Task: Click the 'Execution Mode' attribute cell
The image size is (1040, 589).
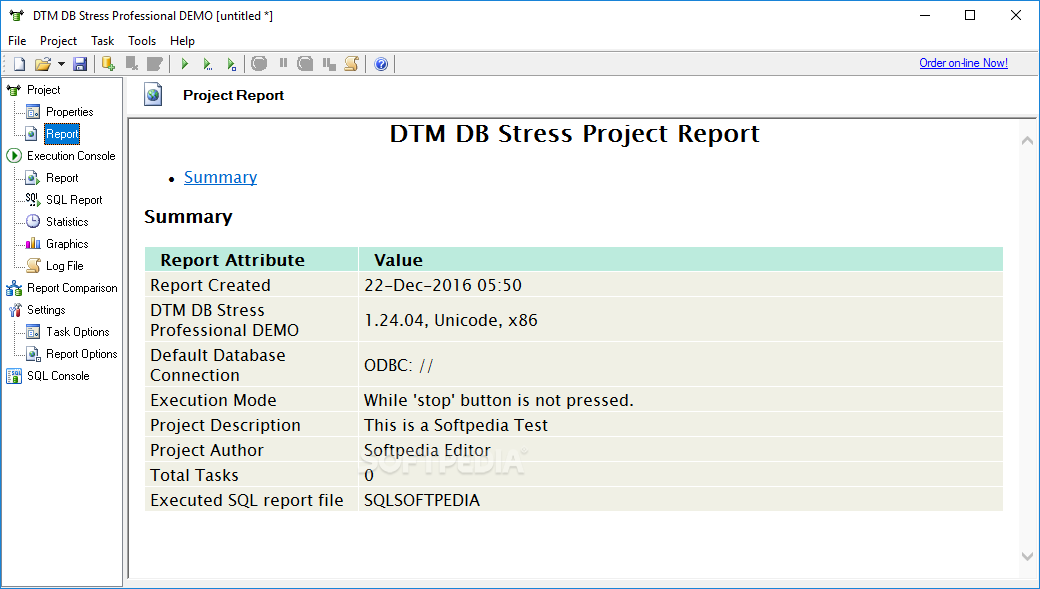Action: click(251, 400)
